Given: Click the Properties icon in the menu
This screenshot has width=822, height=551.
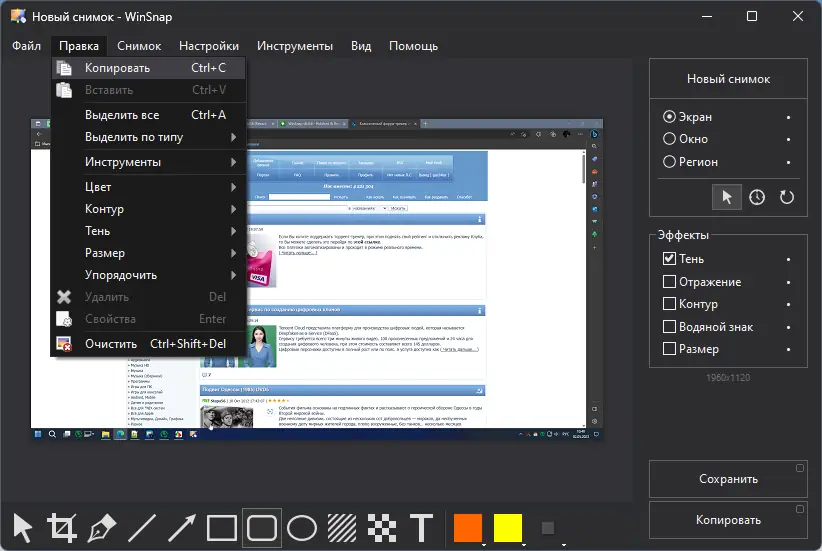Looking at the screenshot, I should click(x=64, y=319).
